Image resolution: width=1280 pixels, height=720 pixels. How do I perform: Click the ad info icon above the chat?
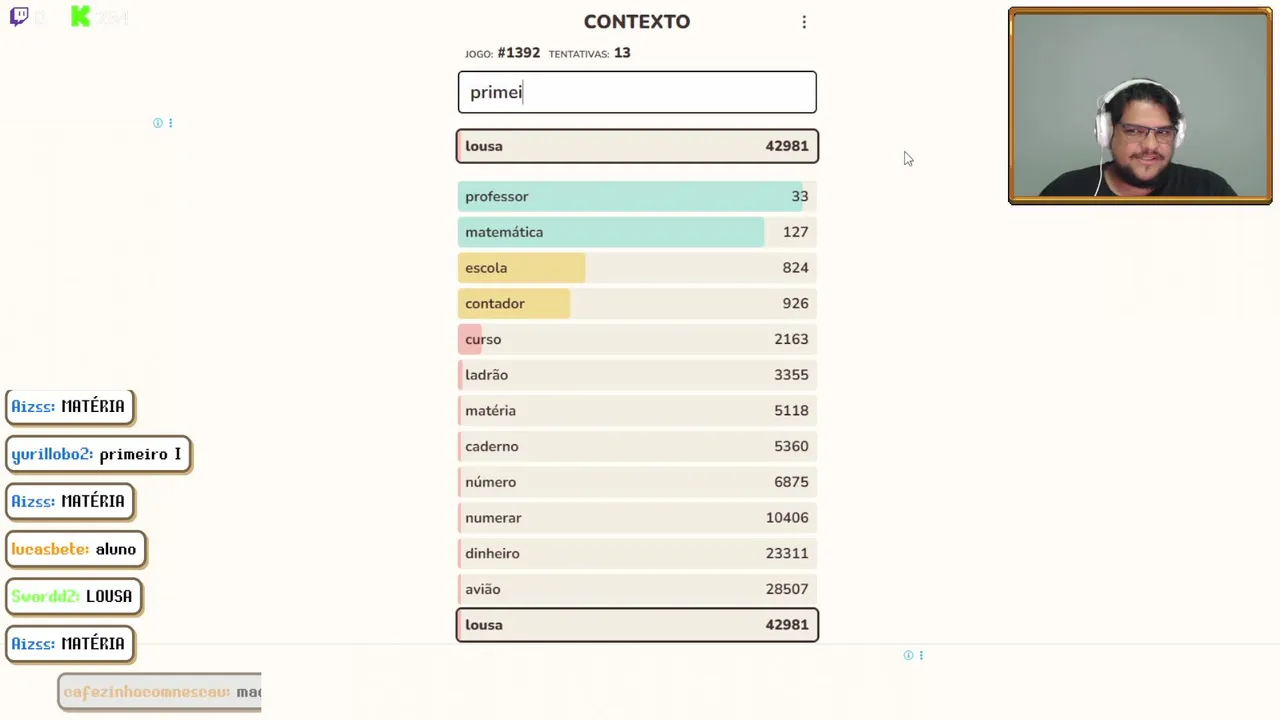[x=157, y=123]
